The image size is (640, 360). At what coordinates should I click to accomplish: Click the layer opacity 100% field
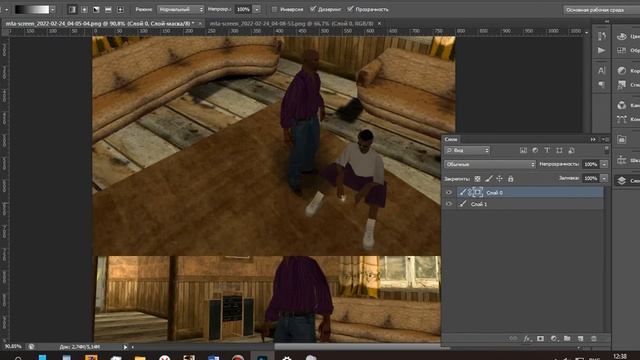(x=591, y=164)
